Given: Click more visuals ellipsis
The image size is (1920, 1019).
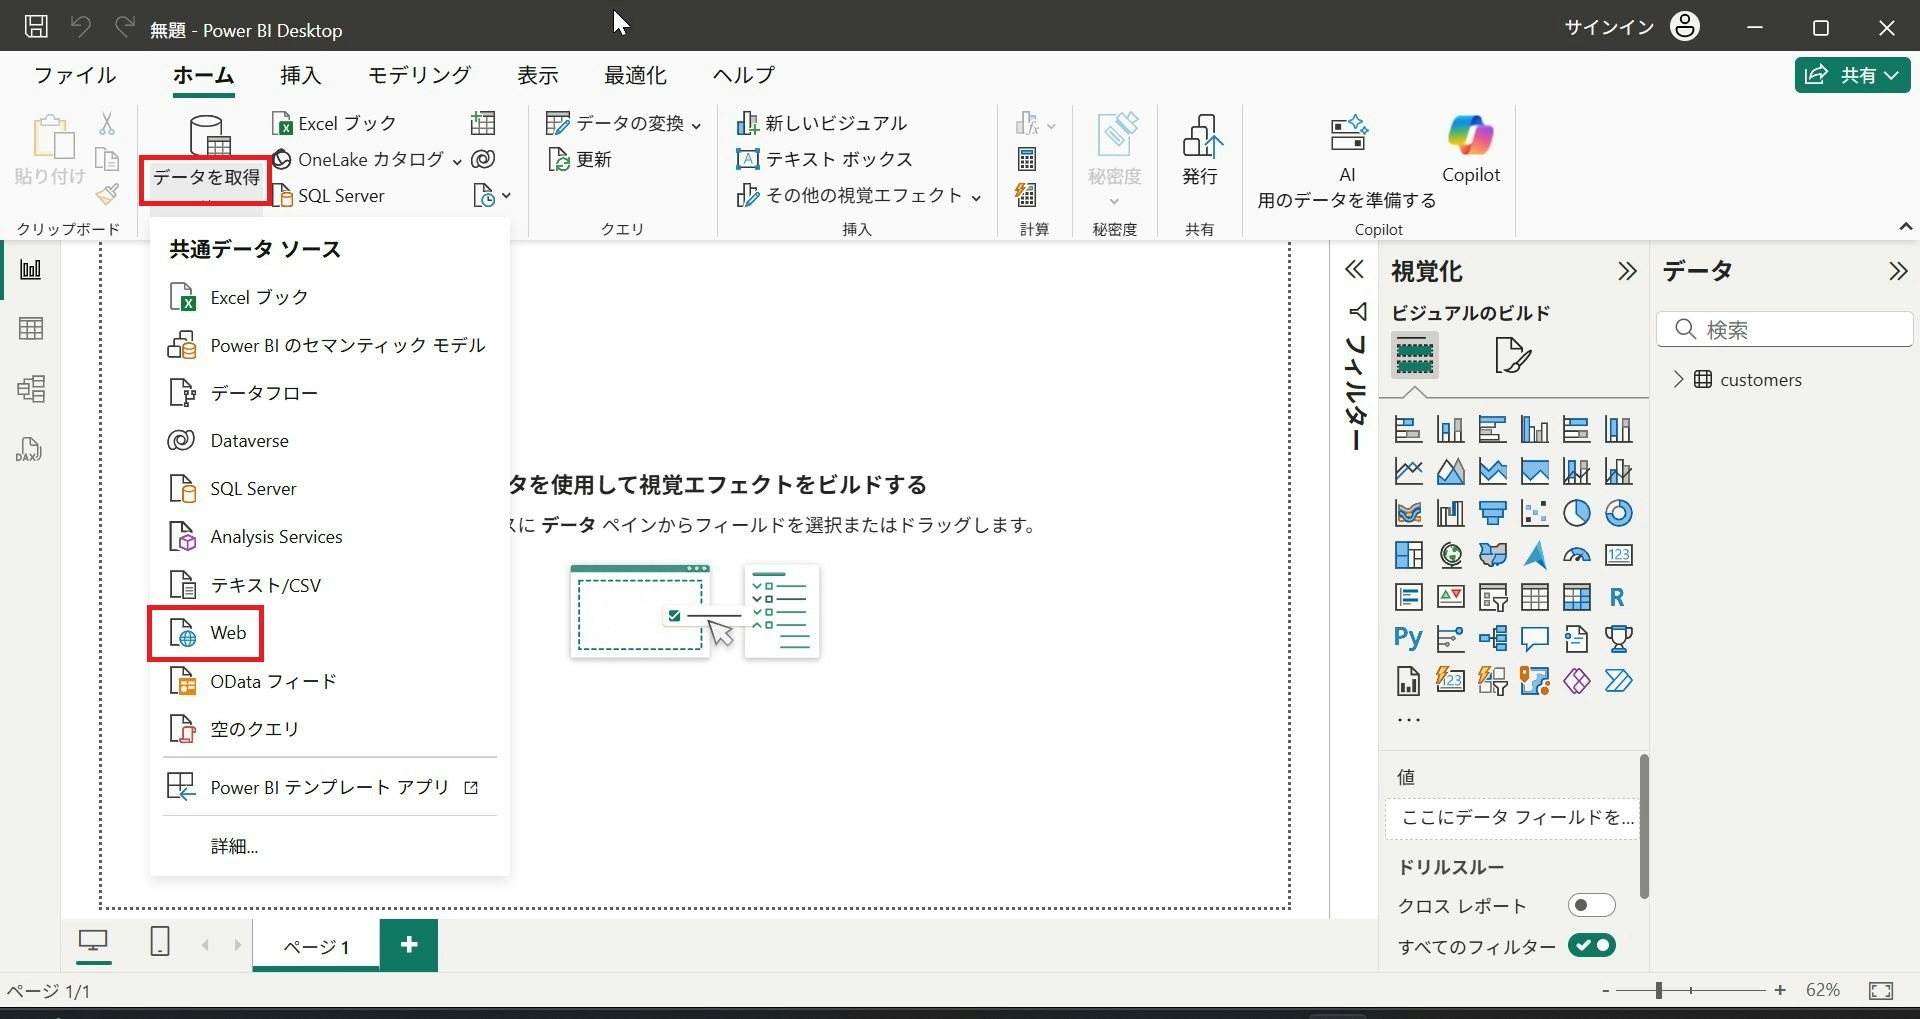Looking at the screenshot, I should pyautogui.click(x=1408, y=720).
